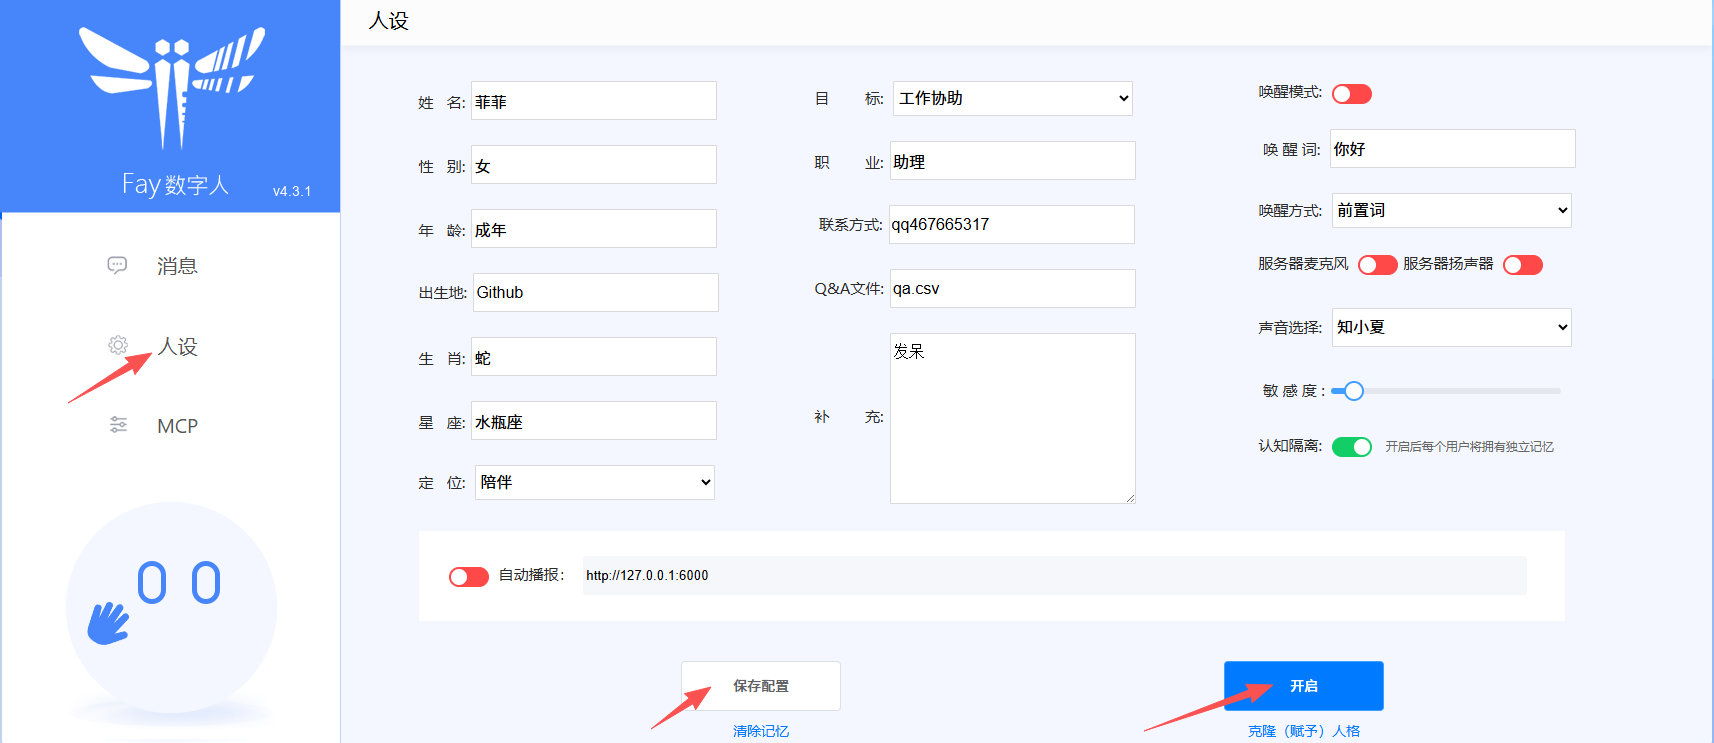Disable 认知隔离 switch
This screenshot has height=743, width=1714.
tap(1352, 447)
